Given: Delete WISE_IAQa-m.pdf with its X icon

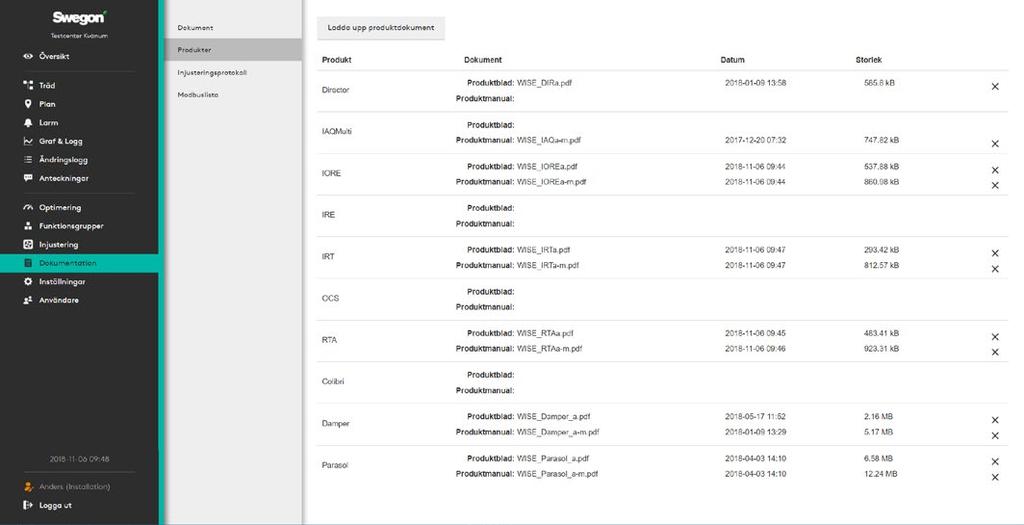Looking at the screenshot, I should (995, 144).
